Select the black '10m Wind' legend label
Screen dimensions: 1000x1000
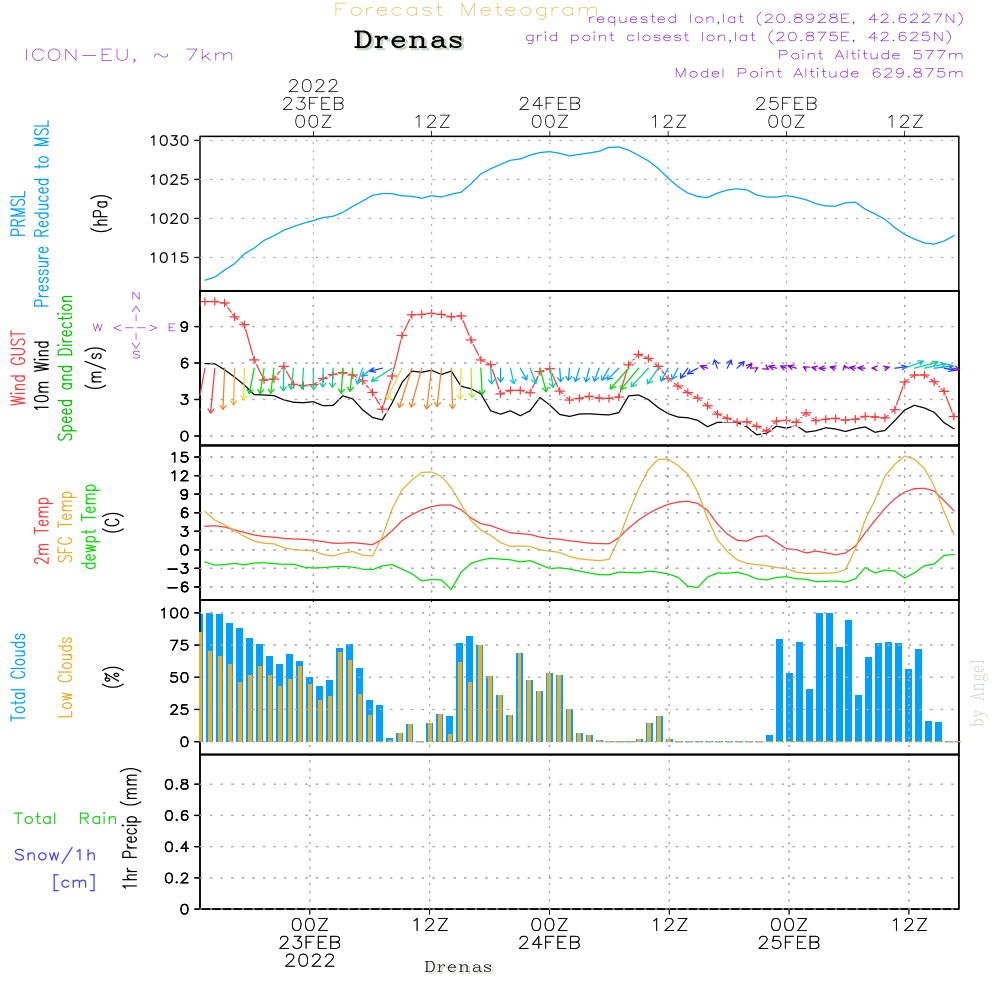click(42, 374)
